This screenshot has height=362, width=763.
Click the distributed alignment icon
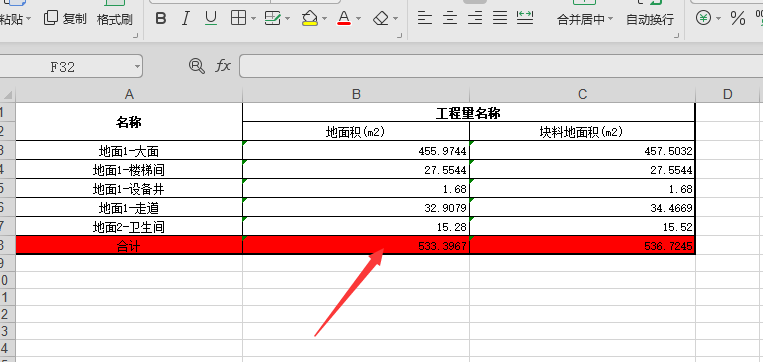525,18
